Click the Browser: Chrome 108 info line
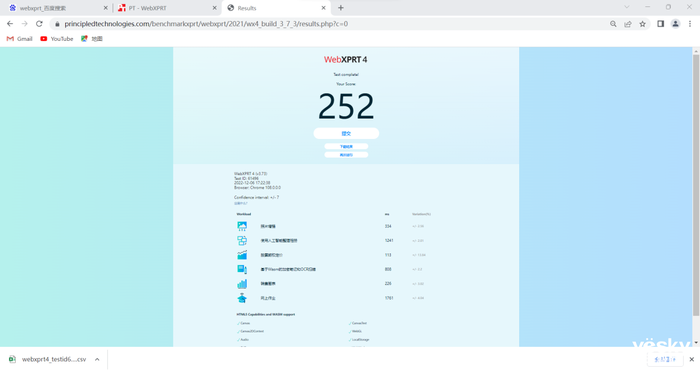 258,188
